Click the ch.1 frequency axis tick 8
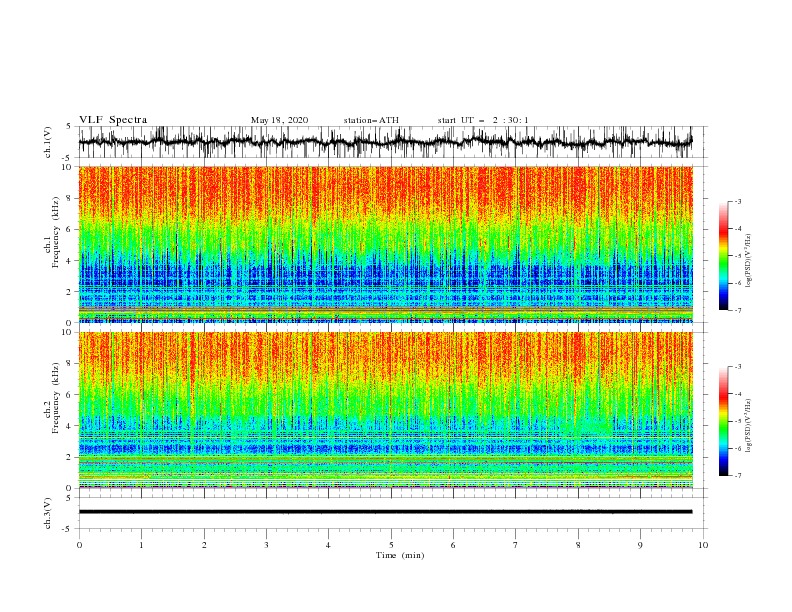This screenshot has height=612, width=792. 70,198
